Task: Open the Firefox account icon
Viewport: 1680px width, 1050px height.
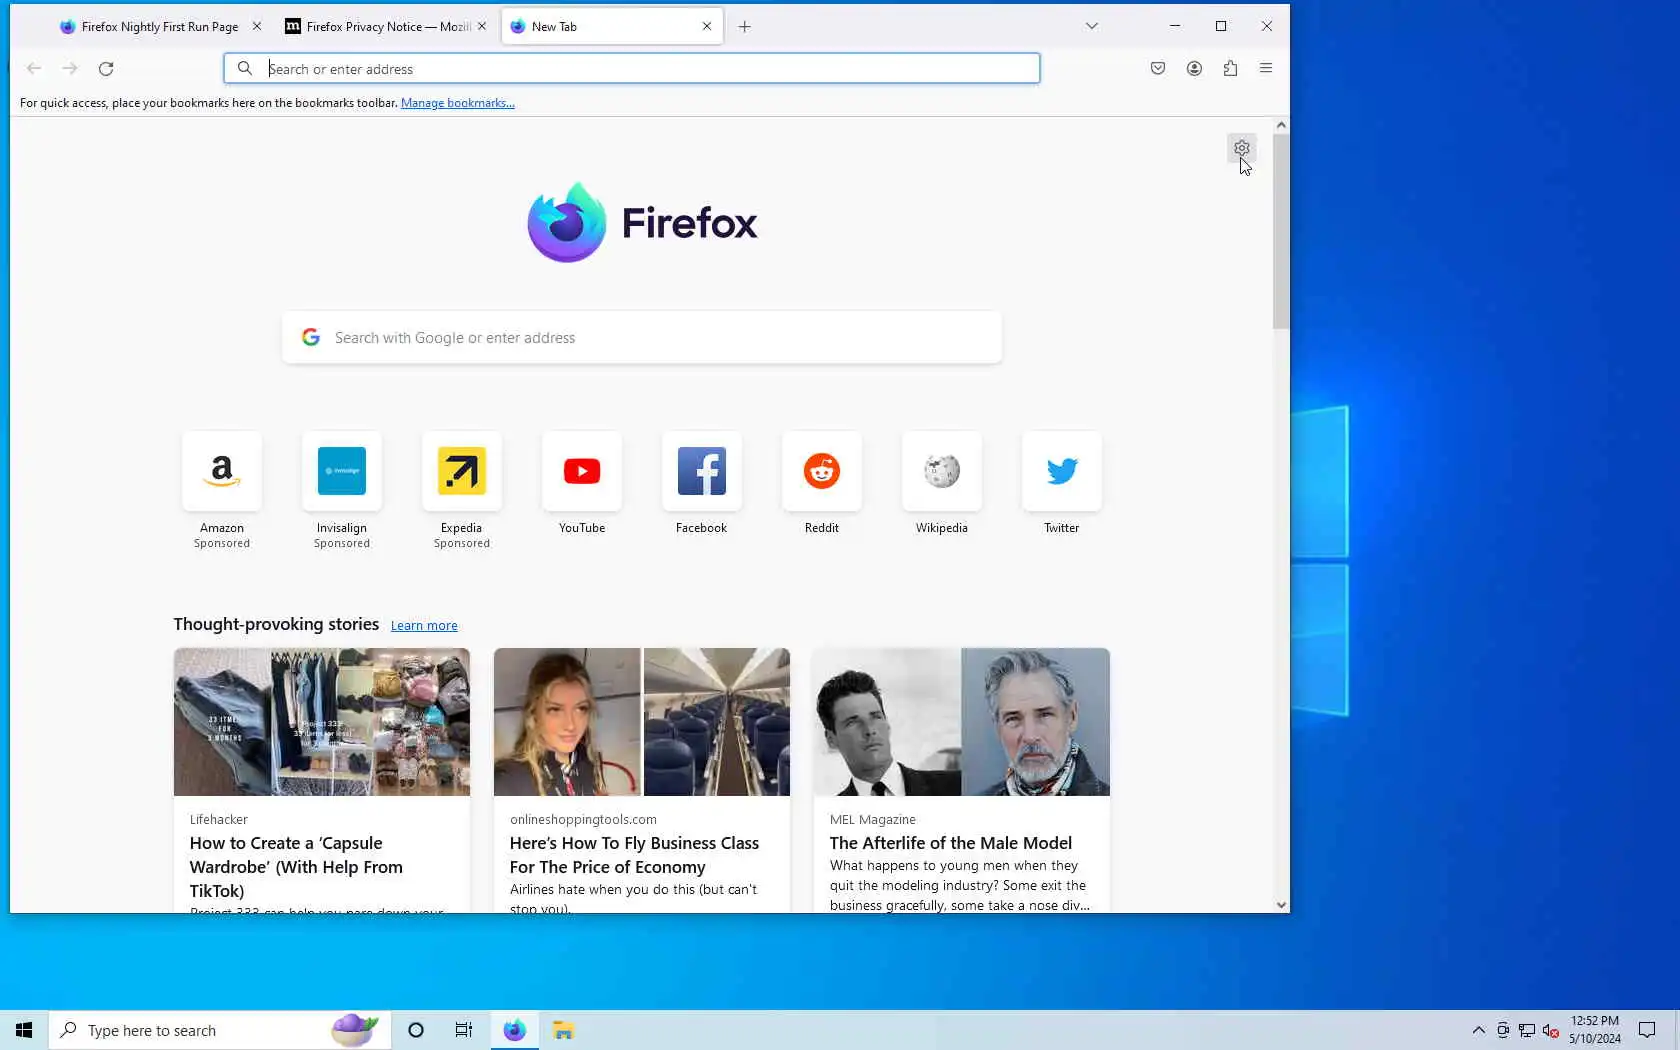Action: 1194,68
